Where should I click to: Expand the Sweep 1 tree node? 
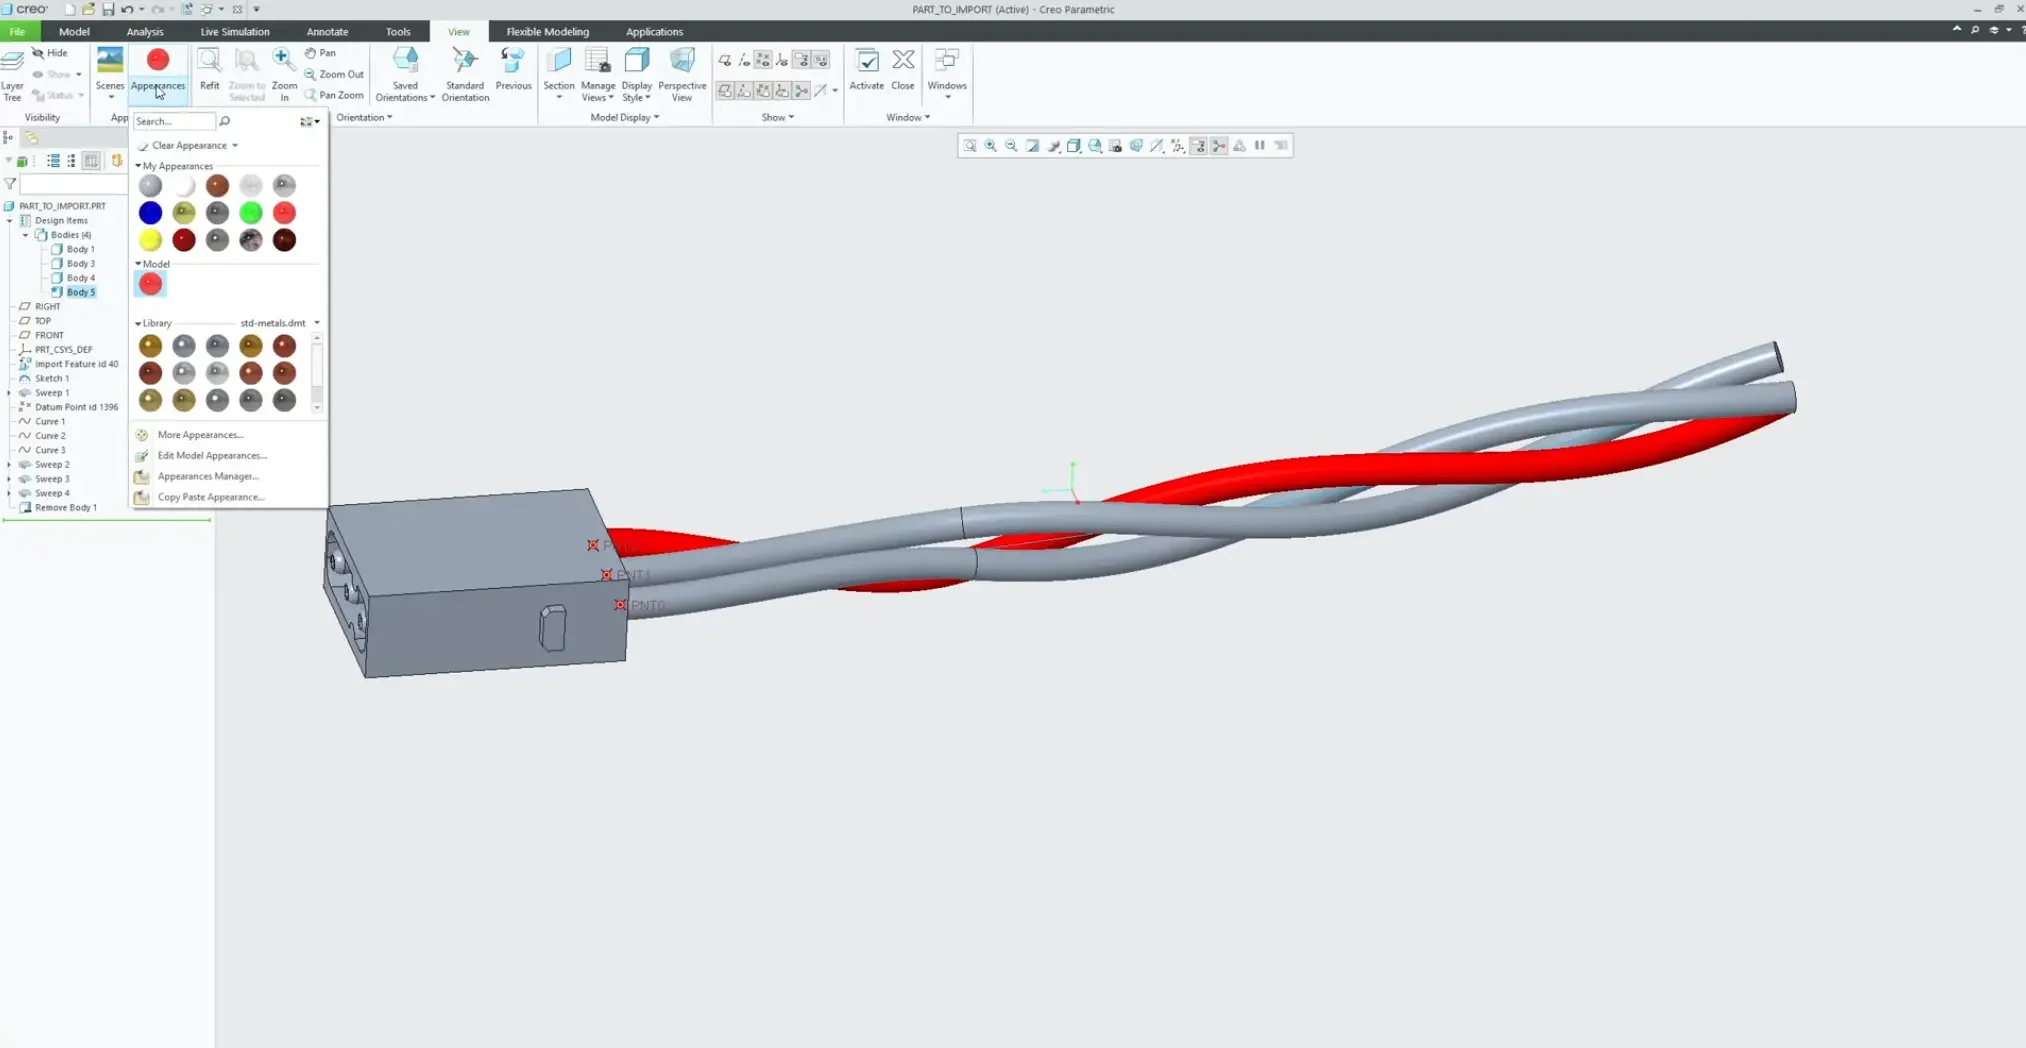tap(10, 393)
